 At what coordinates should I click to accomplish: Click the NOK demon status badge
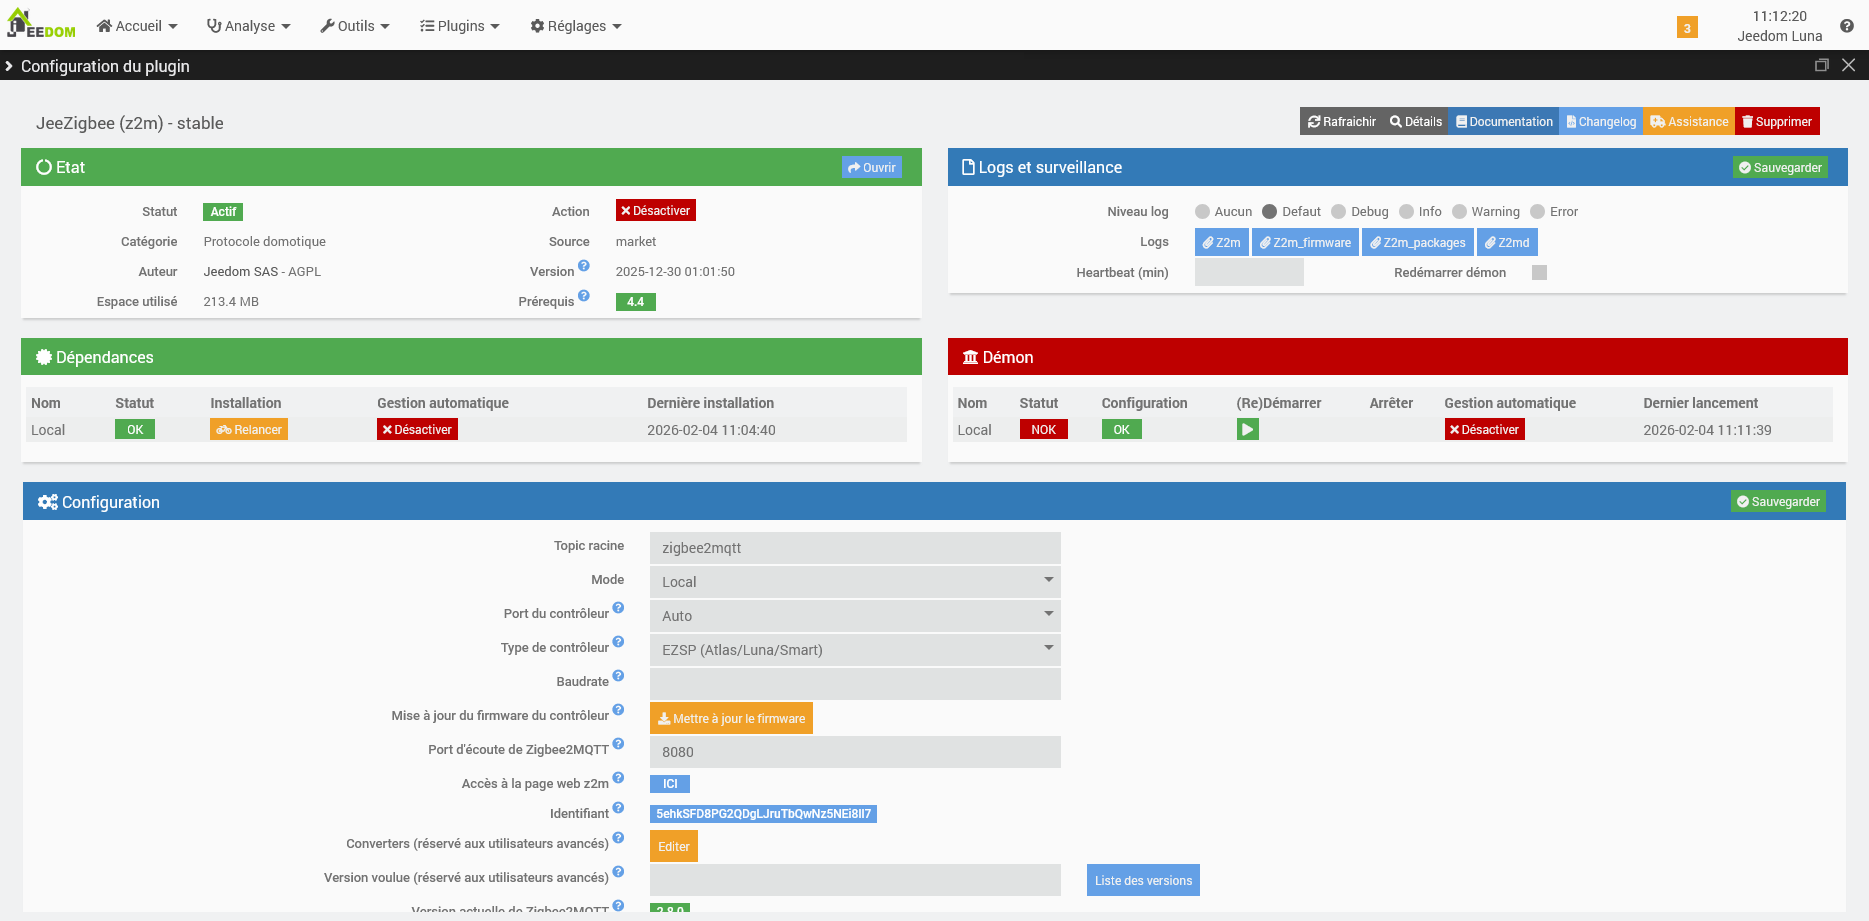pos(1043,429)
